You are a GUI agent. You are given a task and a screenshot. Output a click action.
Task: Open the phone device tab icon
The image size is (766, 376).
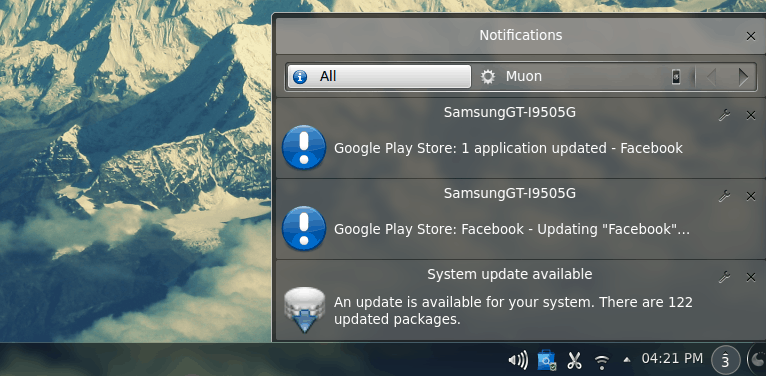click(676, 77)
